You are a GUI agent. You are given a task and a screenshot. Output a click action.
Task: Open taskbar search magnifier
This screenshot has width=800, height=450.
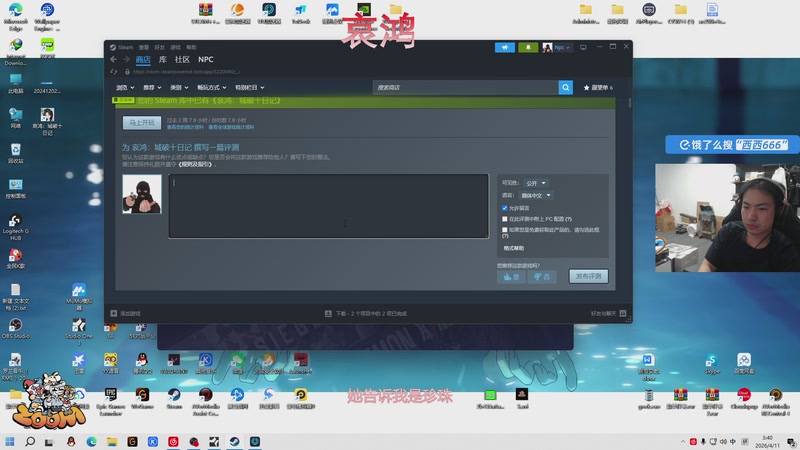[30, 441]
